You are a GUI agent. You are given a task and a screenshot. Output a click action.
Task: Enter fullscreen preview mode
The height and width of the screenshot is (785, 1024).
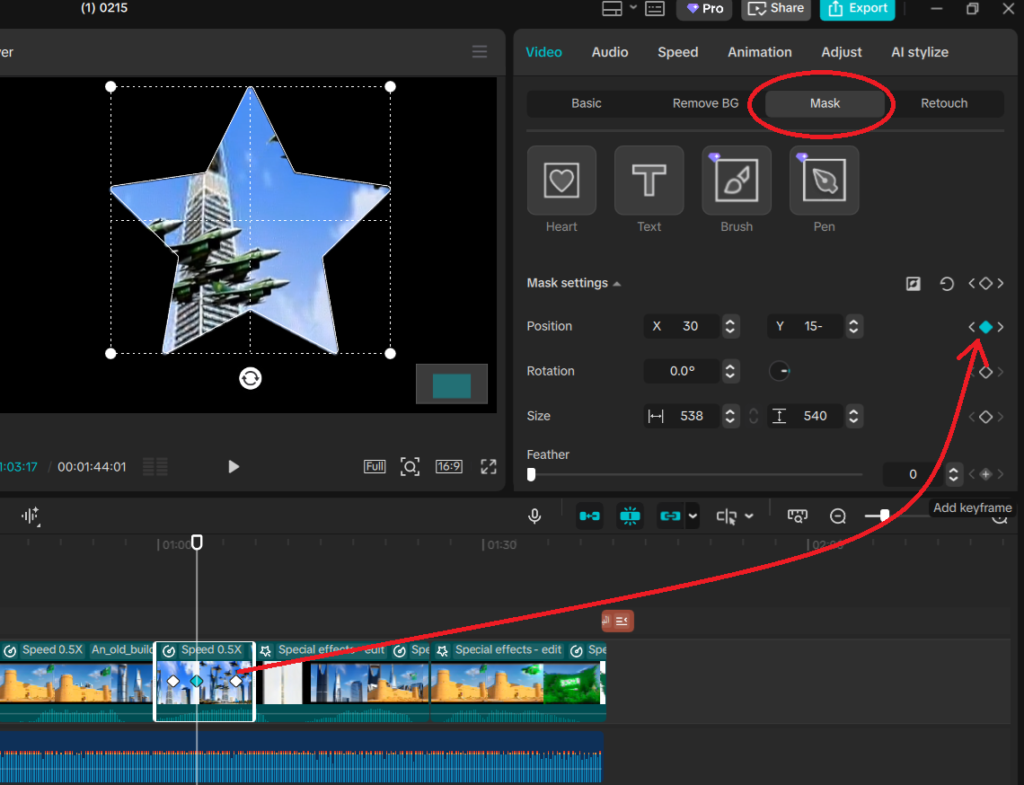[x=488, y=466]
